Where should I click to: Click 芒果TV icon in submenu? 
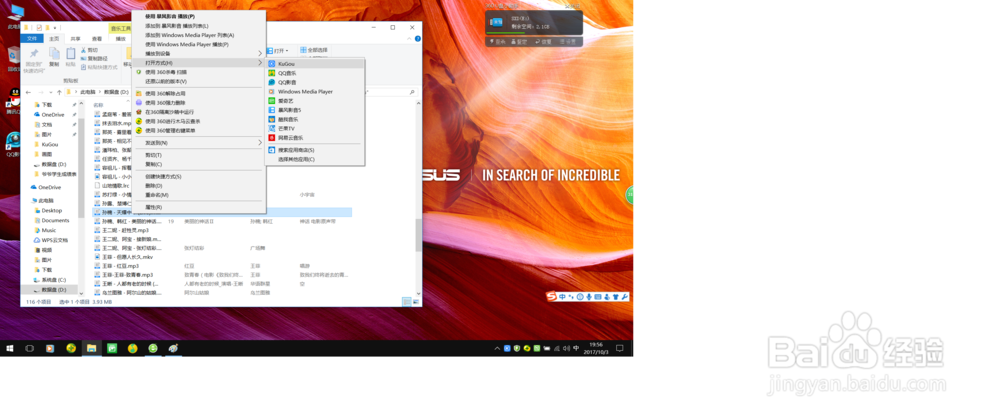272,128
